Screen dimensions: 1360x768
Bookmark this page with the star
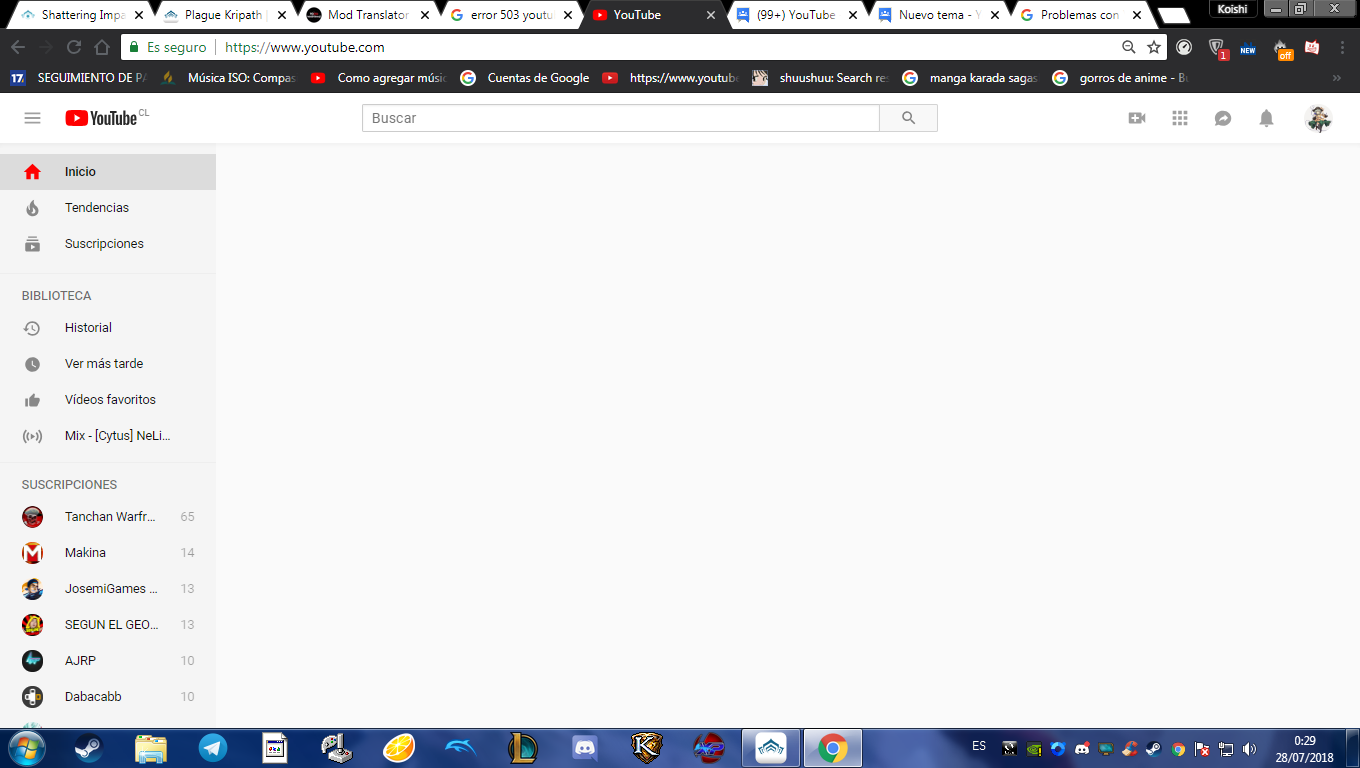1154,47
